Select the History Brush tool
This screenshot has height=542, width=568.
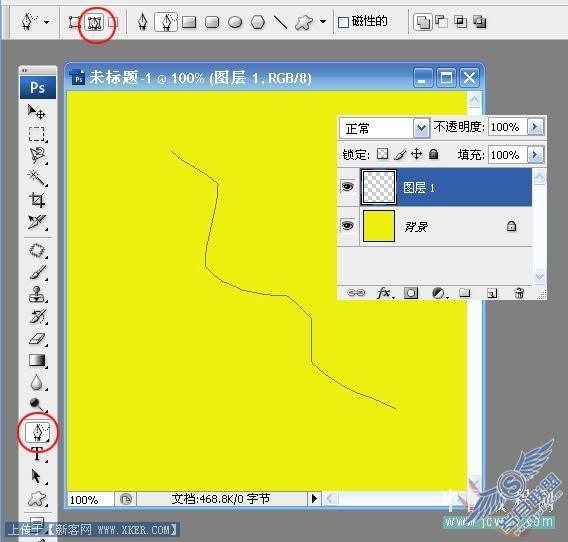(37, 316)
